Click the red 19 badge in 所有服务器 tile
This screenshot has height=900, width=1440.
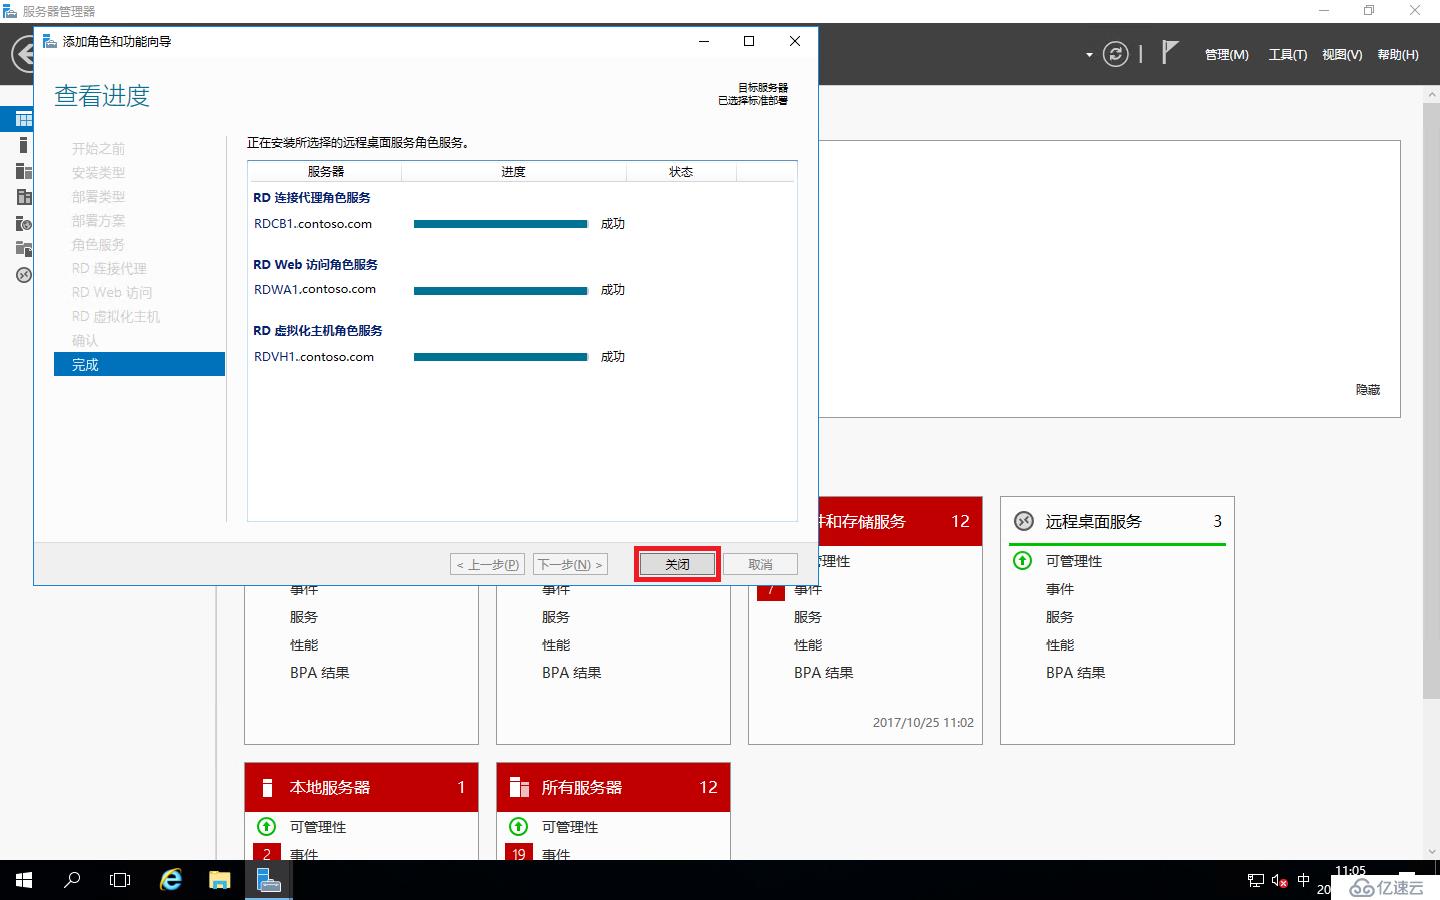tap(518, 853)
